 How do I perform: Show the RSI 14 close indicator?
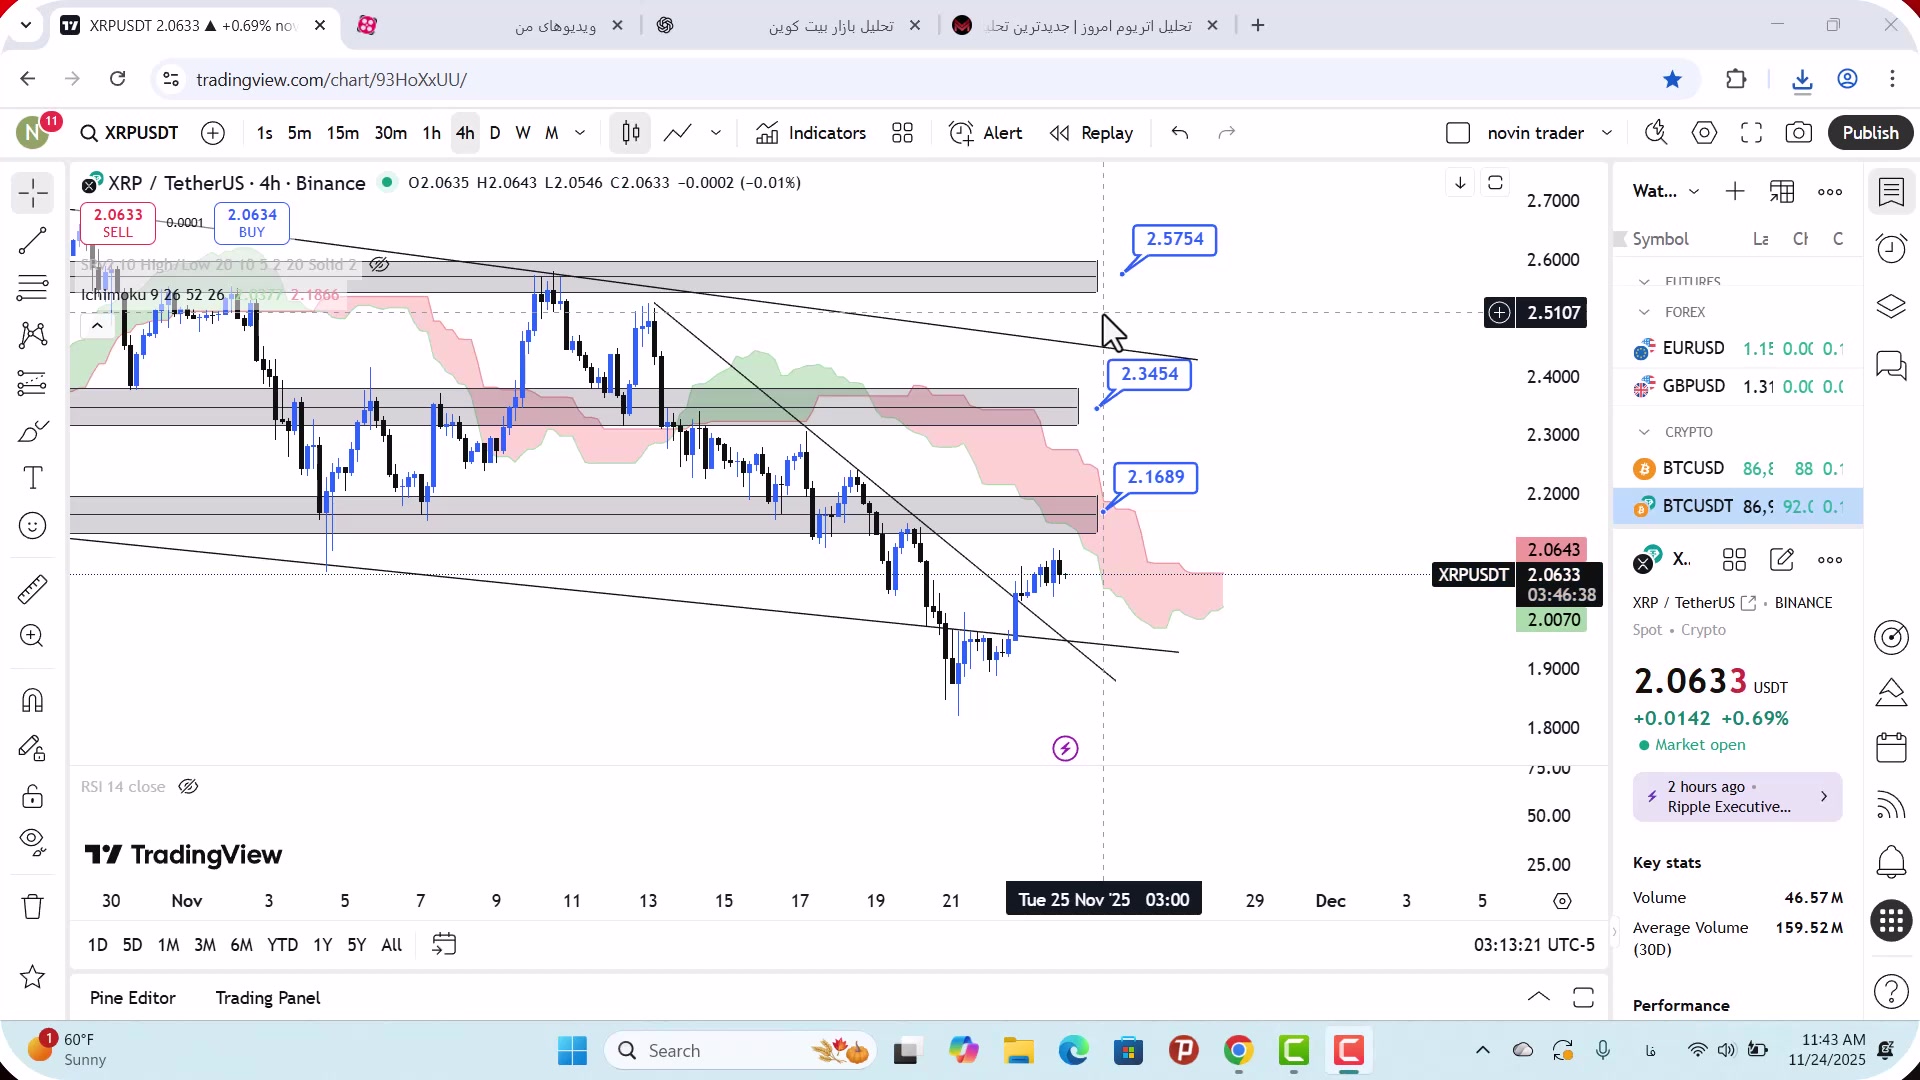coord(188,787)
